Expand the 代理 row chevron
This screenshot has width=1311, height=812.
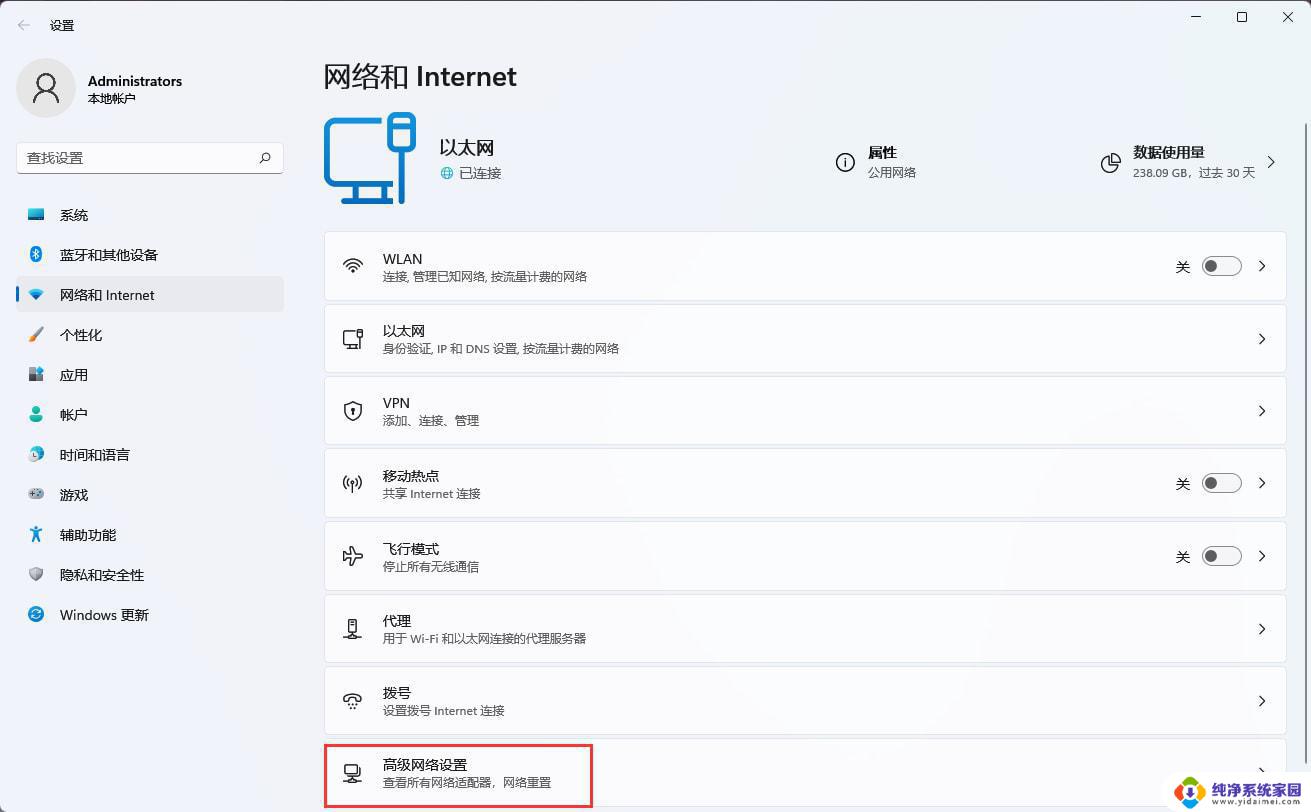pyautogui.click(x=1262, y=629)
